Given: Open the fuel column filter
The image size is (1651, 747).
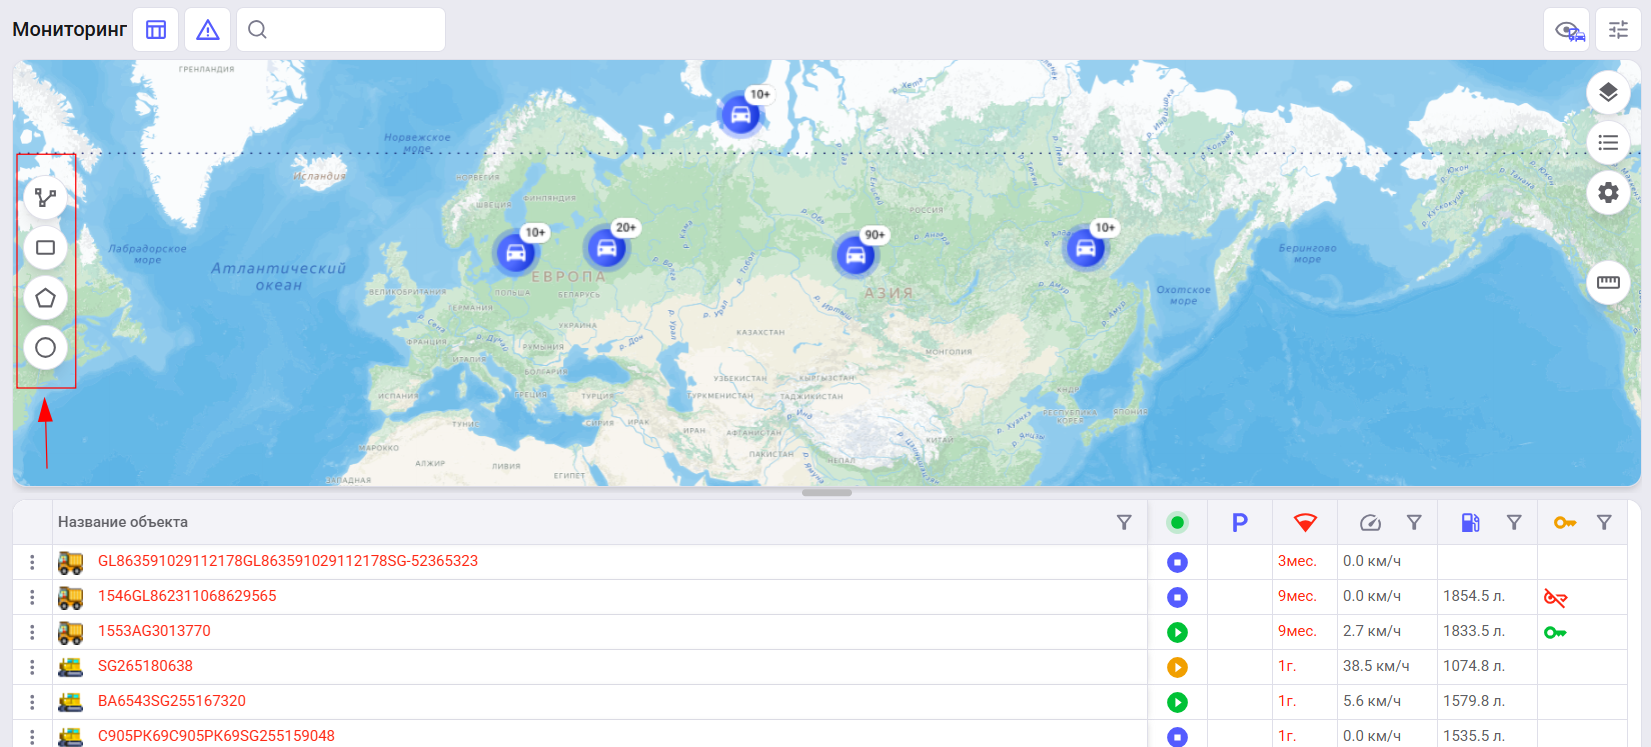Looking at the screenshot, I should tap(1514, 522).
